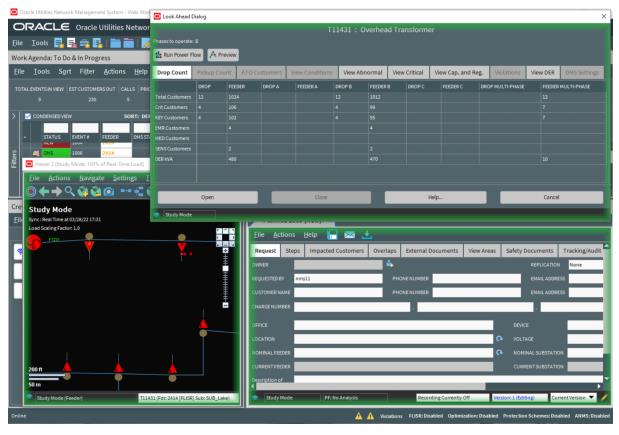Open the View DER tab
619x435 pixels.
click(542, 73)
